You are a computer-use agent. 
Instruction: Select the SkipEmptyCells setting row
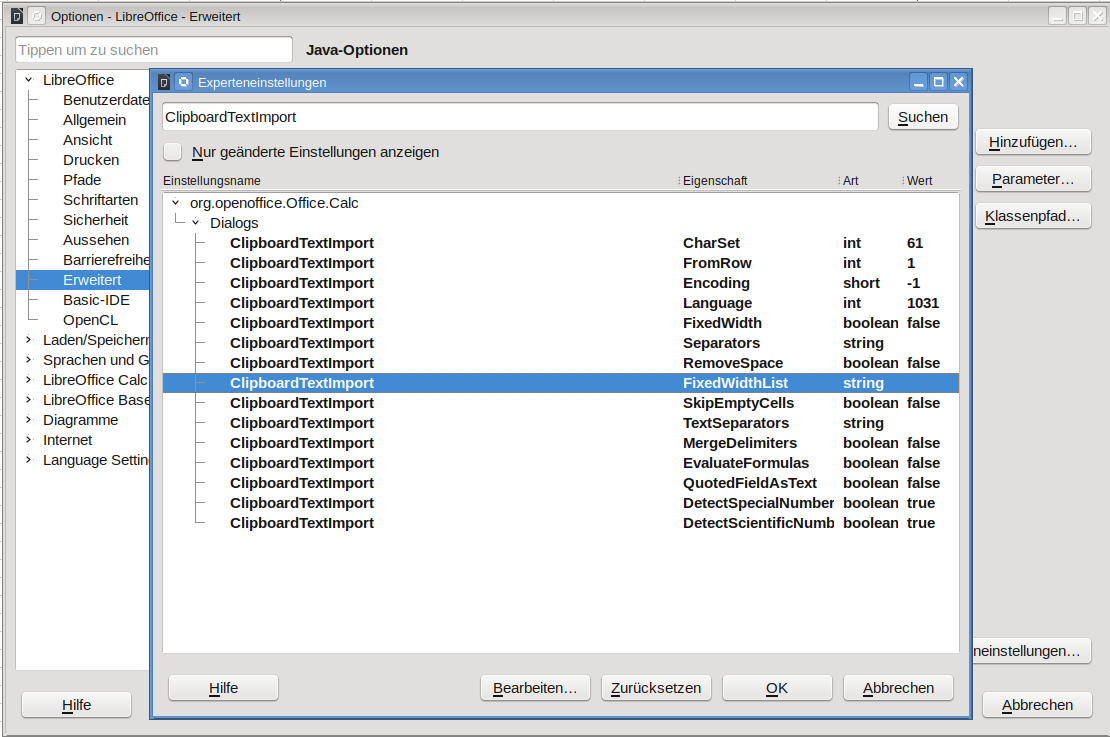click(x=561, y=403)
